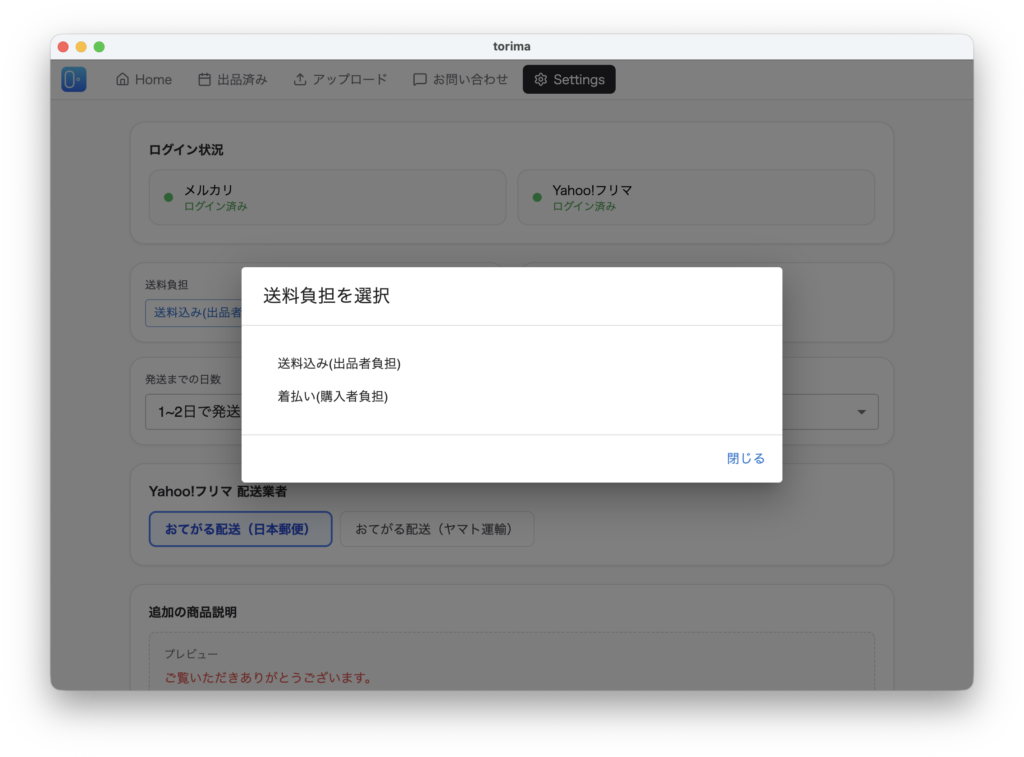Open the 送料負担 dropdown field

(x=194, y=312)
